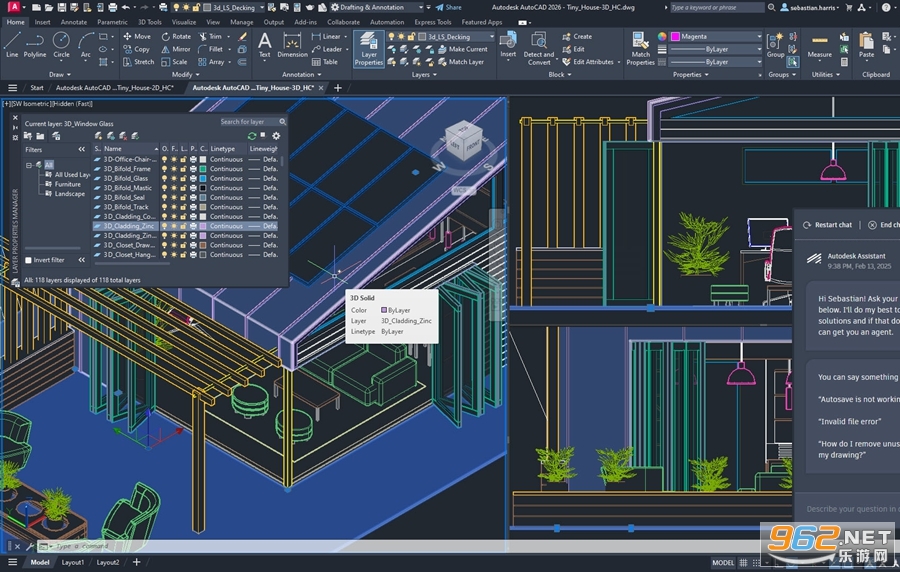Click Match Layer button
Screen dimensions: 900x572
461,62
